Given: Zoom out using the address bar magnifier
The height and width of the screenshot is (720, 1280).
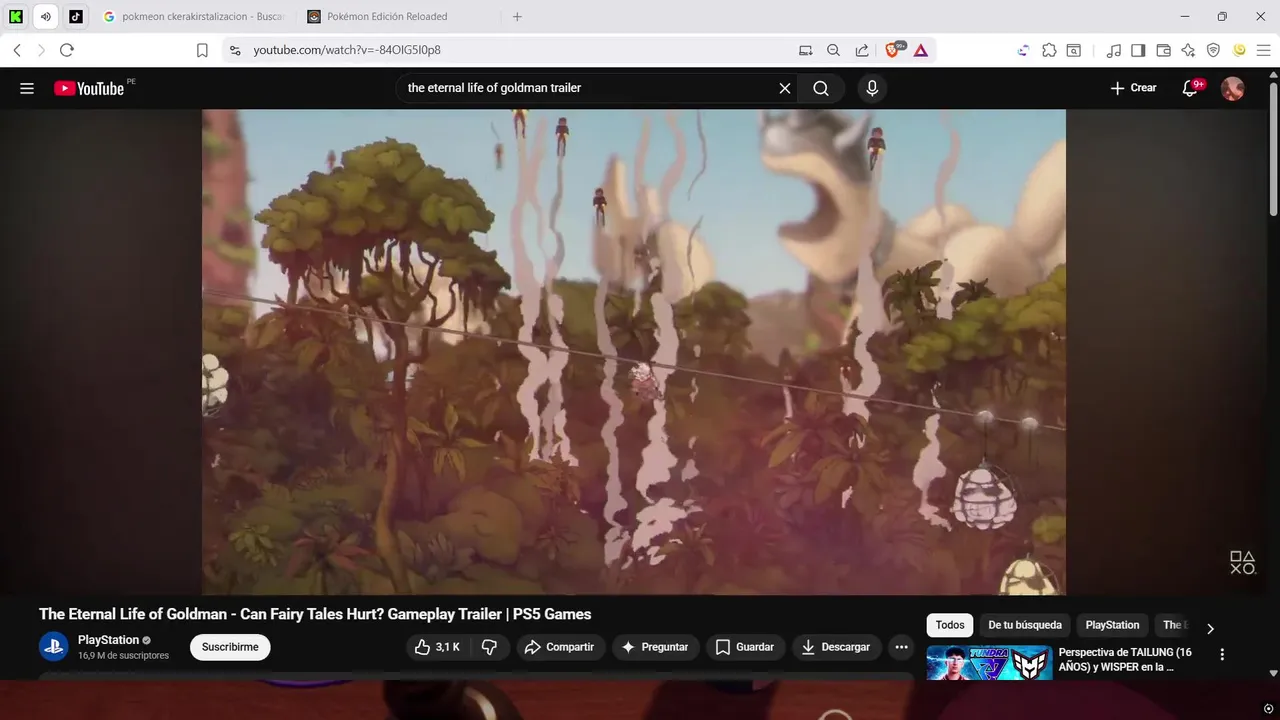Looking at the screenshot, I should pyautogui.click(x=833, y=50).
